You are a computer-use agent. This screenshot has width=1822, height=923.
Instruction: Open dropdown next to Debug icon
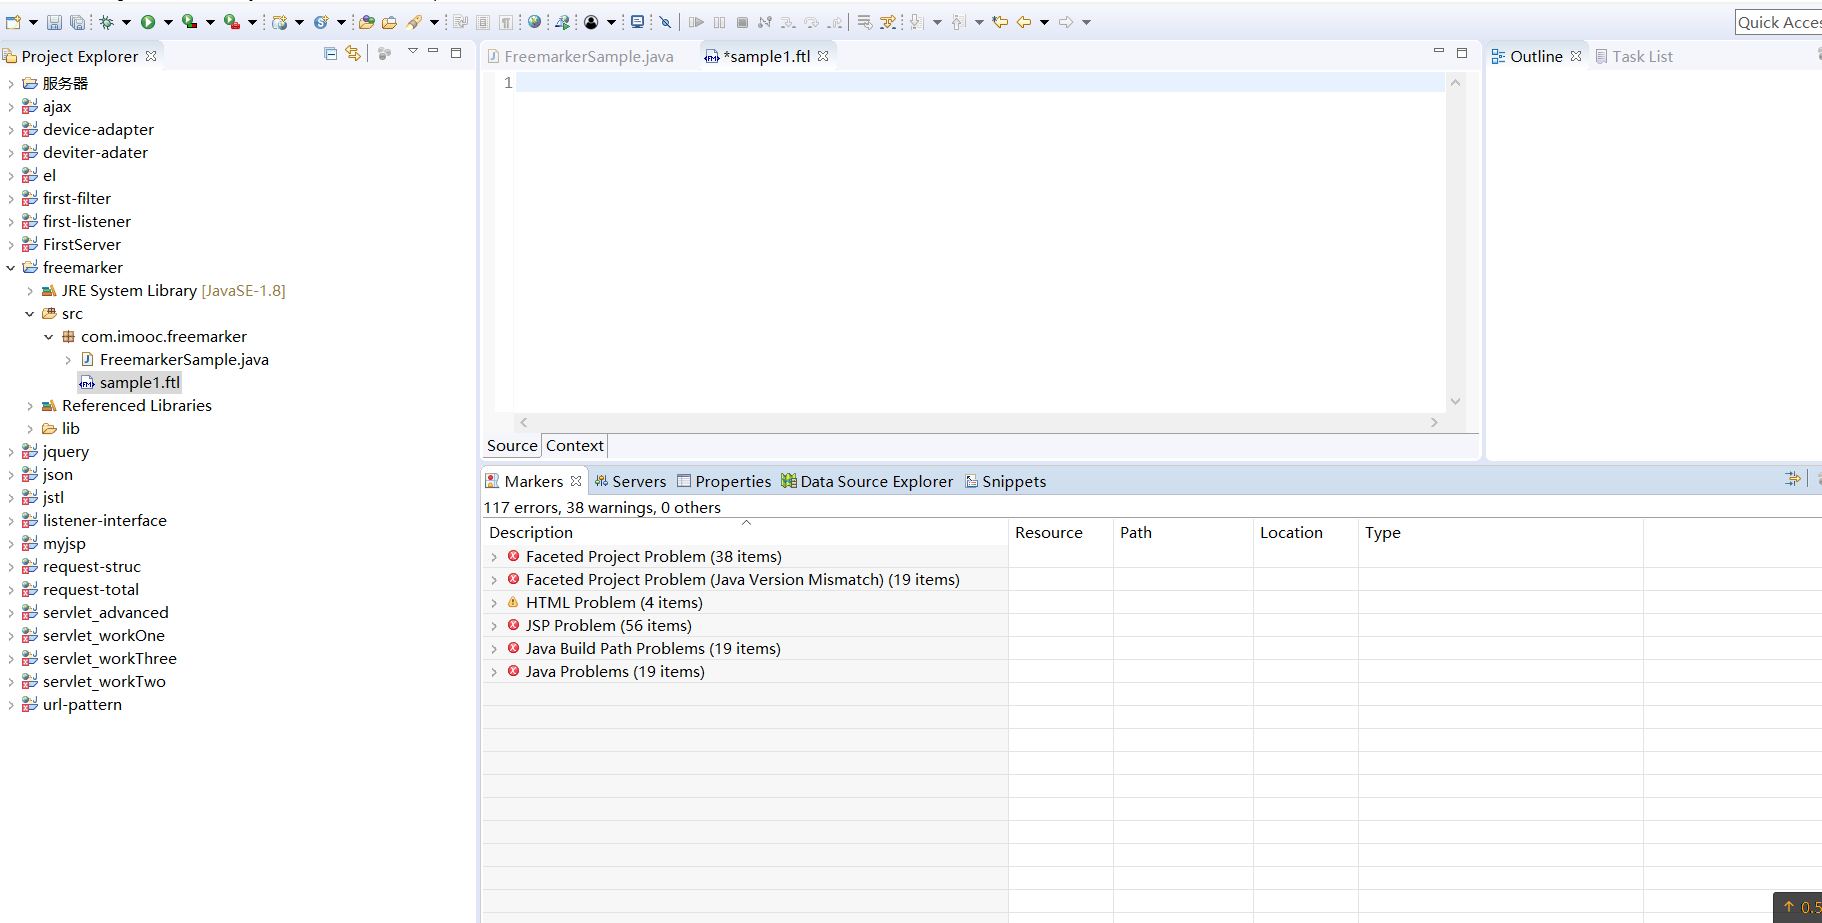[126, 22]
